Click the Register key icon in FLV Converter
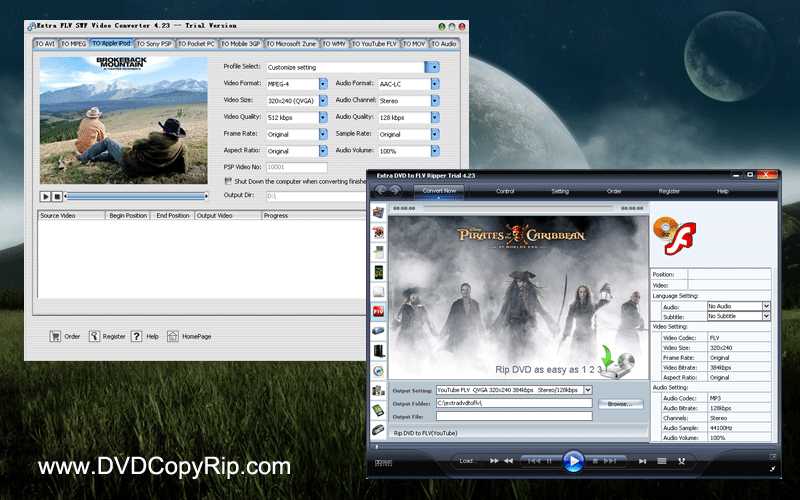 tap(94, 336)
